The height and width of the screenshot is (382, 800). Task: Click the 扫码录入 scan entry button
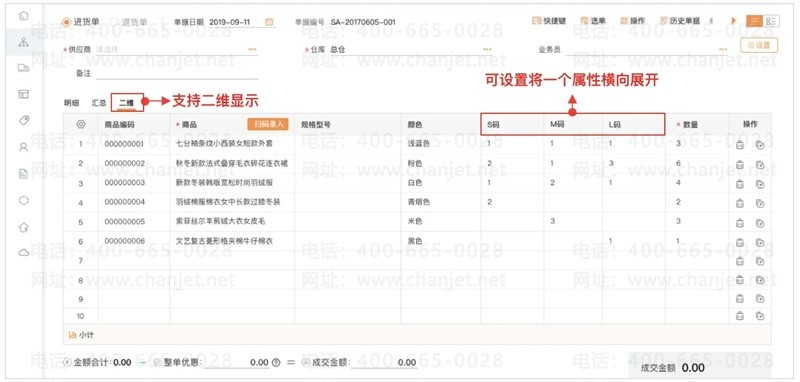[x=268, y=124]
